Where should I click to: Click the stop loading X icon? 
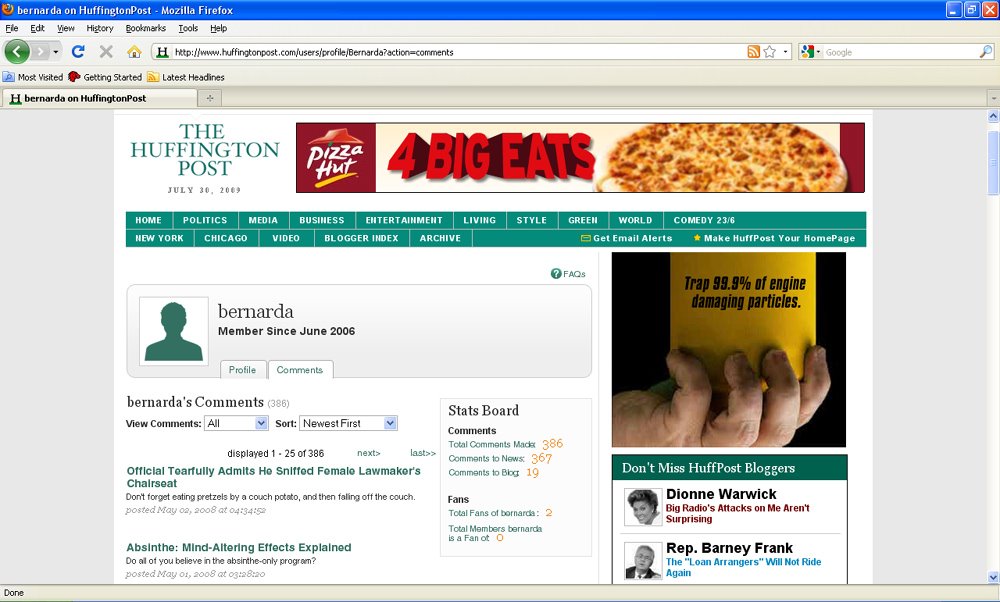tap(107, 52)
